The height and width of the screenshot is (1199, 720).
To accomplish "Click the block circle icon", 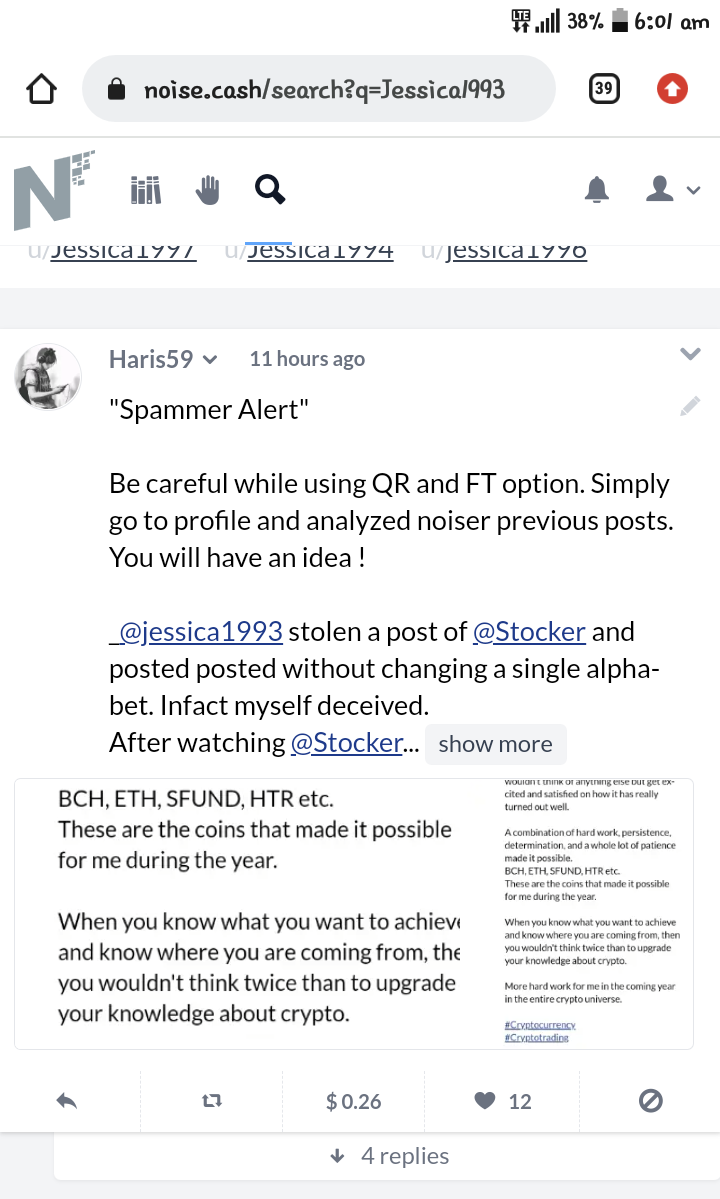I will tap(650, 1101).
